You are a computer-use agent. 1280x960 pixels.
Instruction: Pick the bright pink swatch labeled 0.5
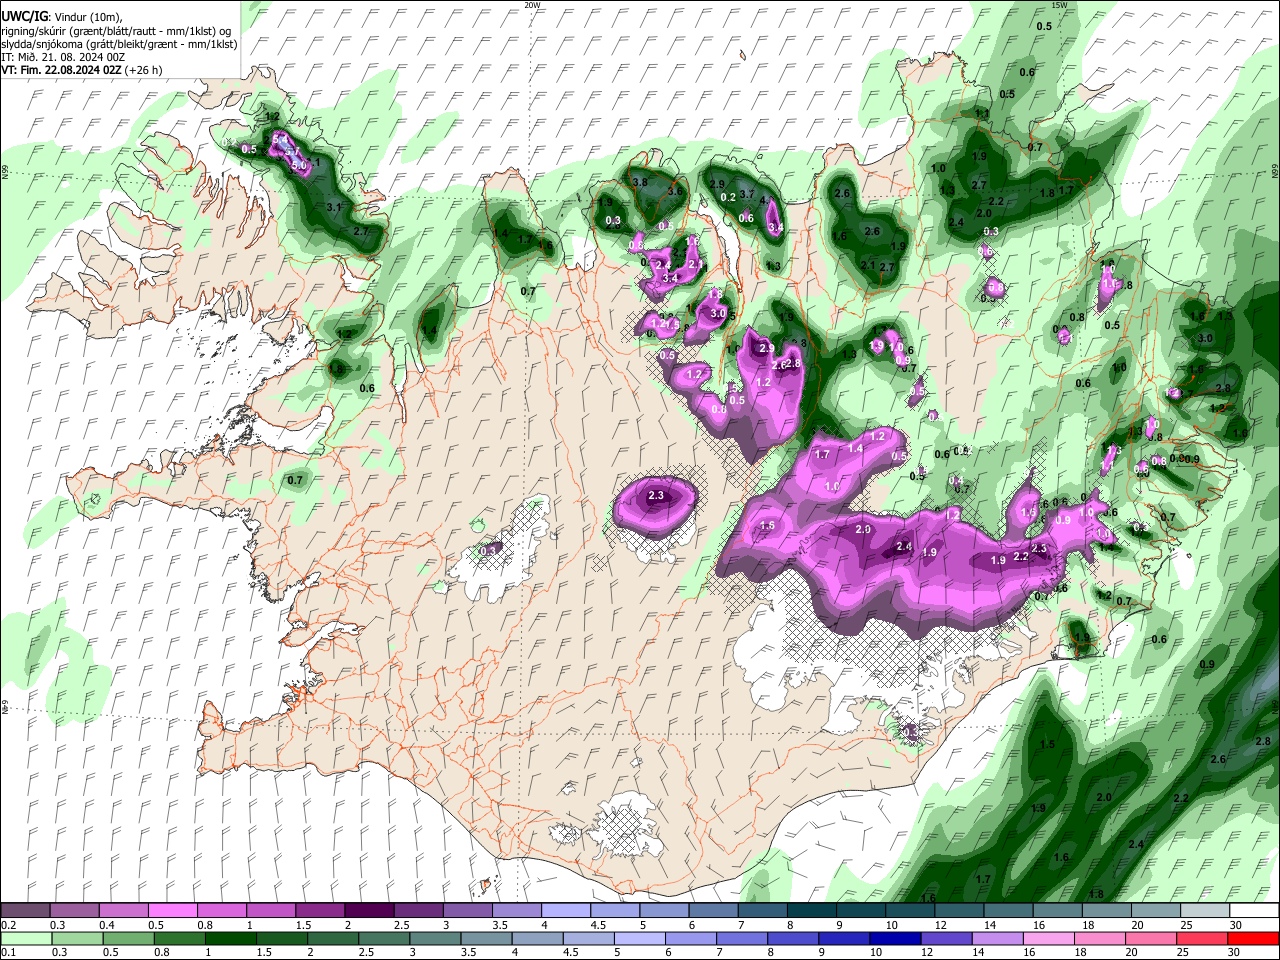point(172,910)
